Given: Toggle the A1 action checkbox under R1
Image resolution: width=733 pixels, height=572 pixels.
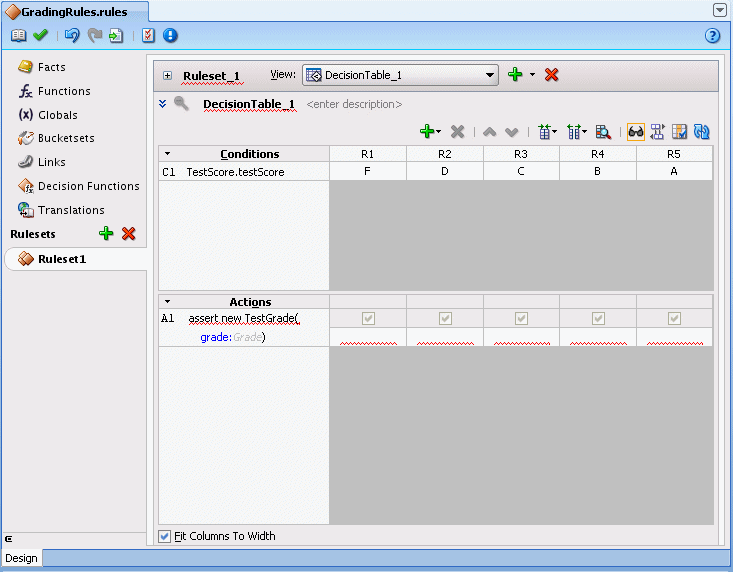Looking at the screenshot, I should click(x=368, y=319).
